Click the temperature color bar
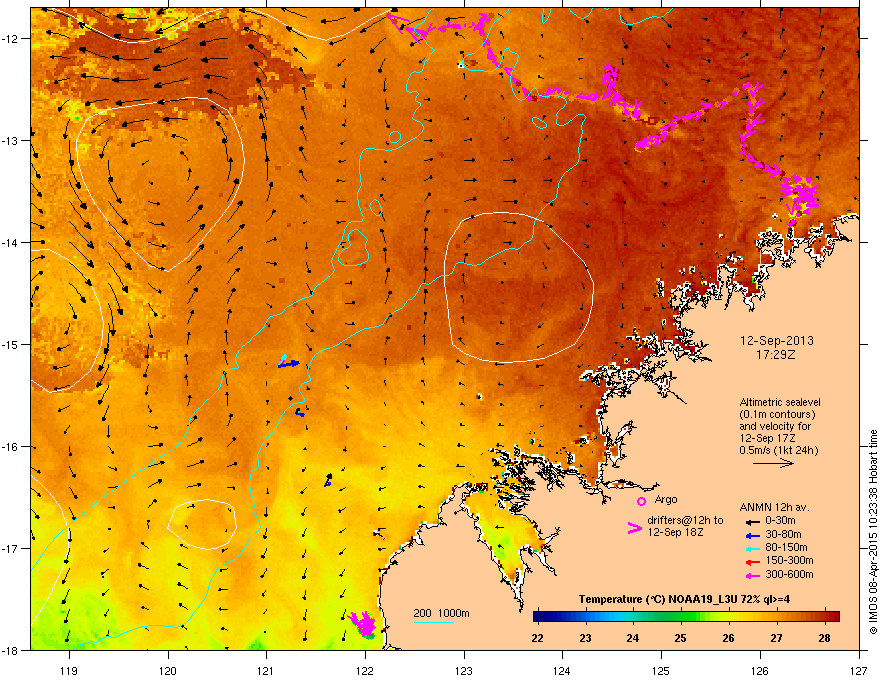The width and height of the screenshot is (880, 680). tap(686, 617)
